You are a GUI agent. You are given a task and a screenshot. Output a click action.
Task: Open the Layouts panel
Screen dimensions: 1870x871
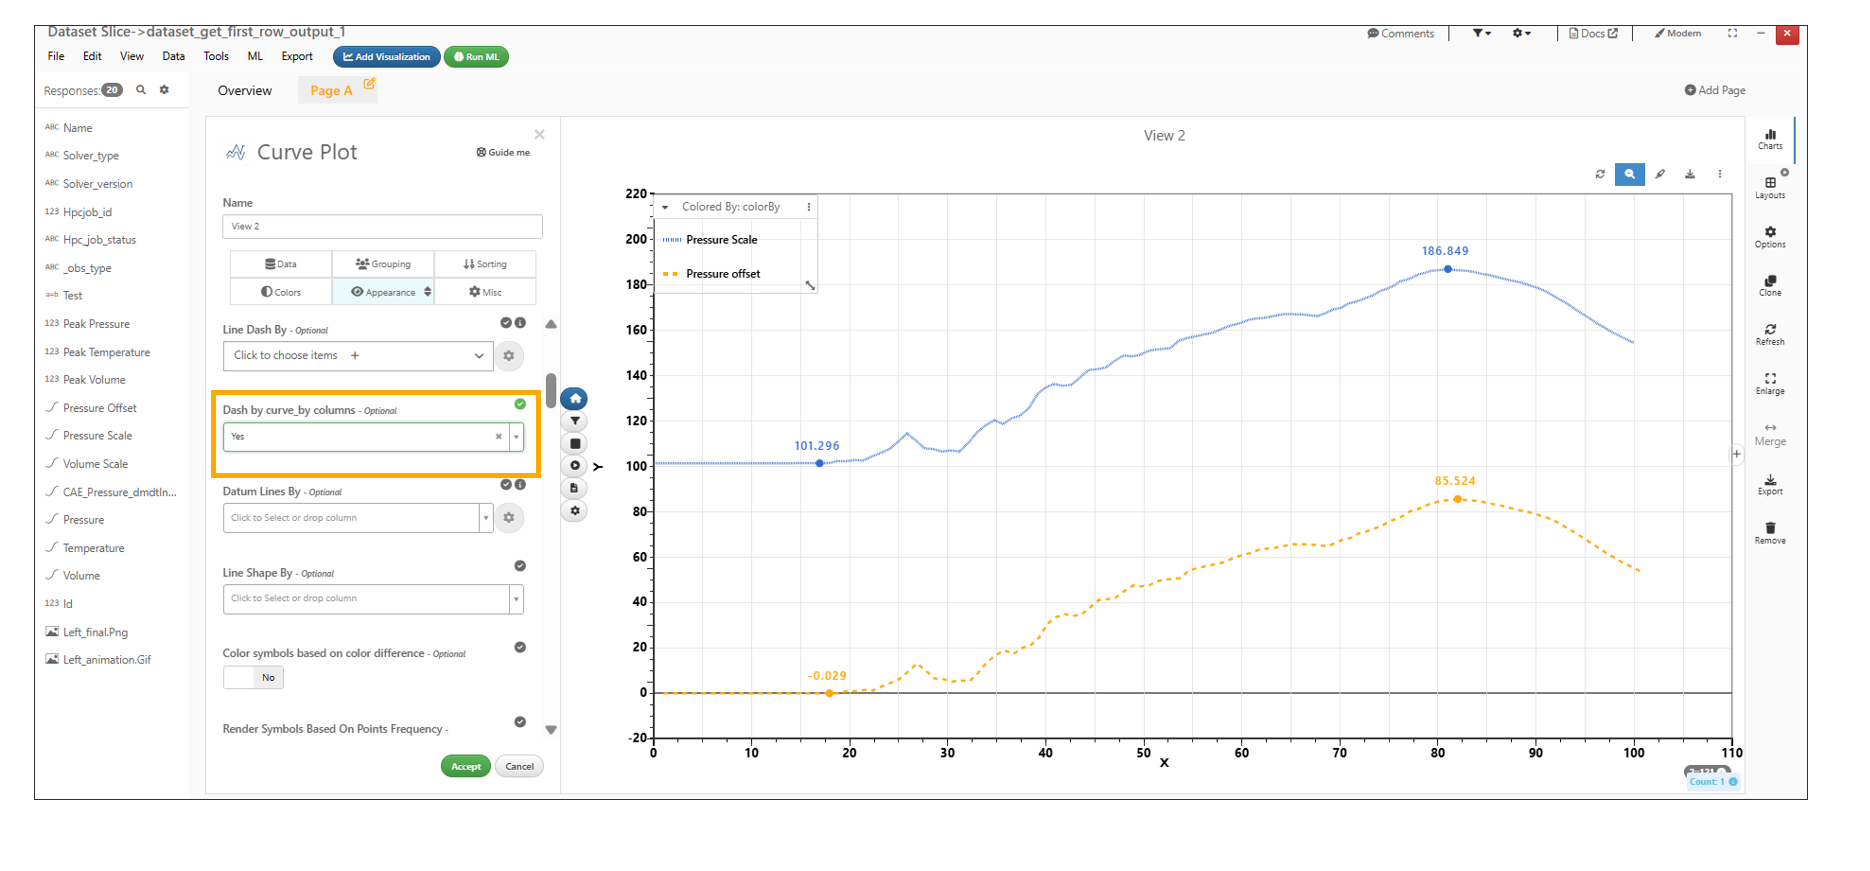(1770, 187)
